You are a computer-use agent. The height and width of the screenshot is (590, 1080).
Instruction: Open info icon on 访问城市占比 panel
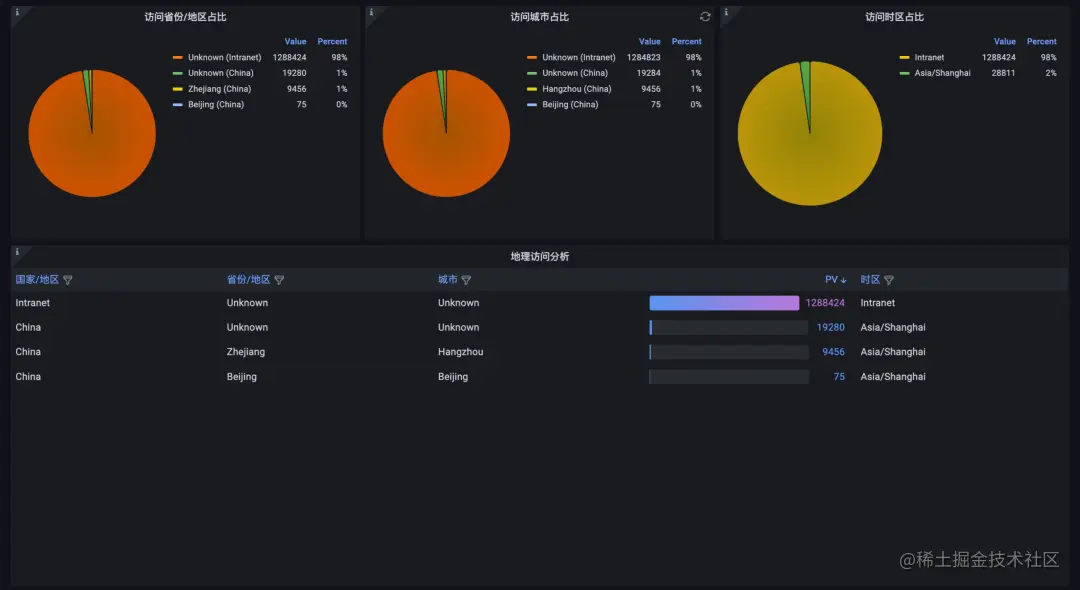[x=371, y=12]
